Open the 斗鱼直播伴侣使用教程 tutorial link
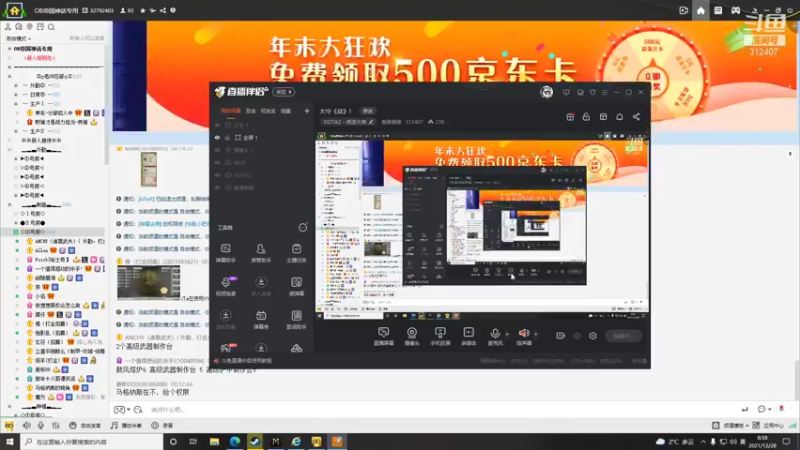This screenshot has height=450, width=800. click(x=246, y=361)
